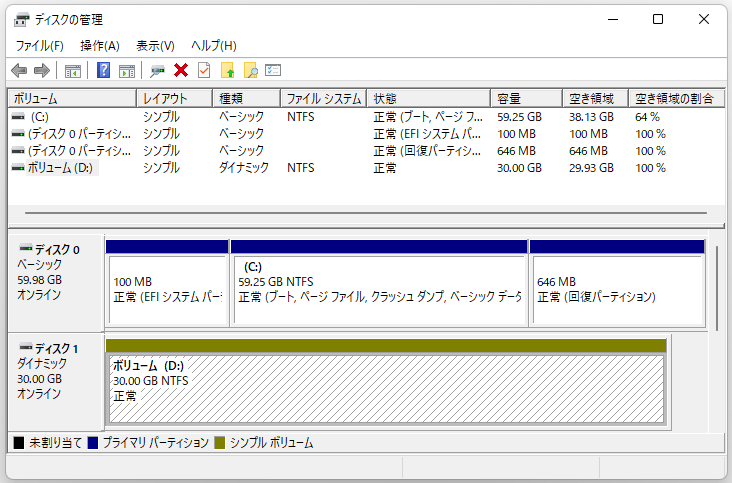The height and width of the screenshot is (483, 732).
Task: Close the ディスクの管理 window
Action: coord(704,20)
